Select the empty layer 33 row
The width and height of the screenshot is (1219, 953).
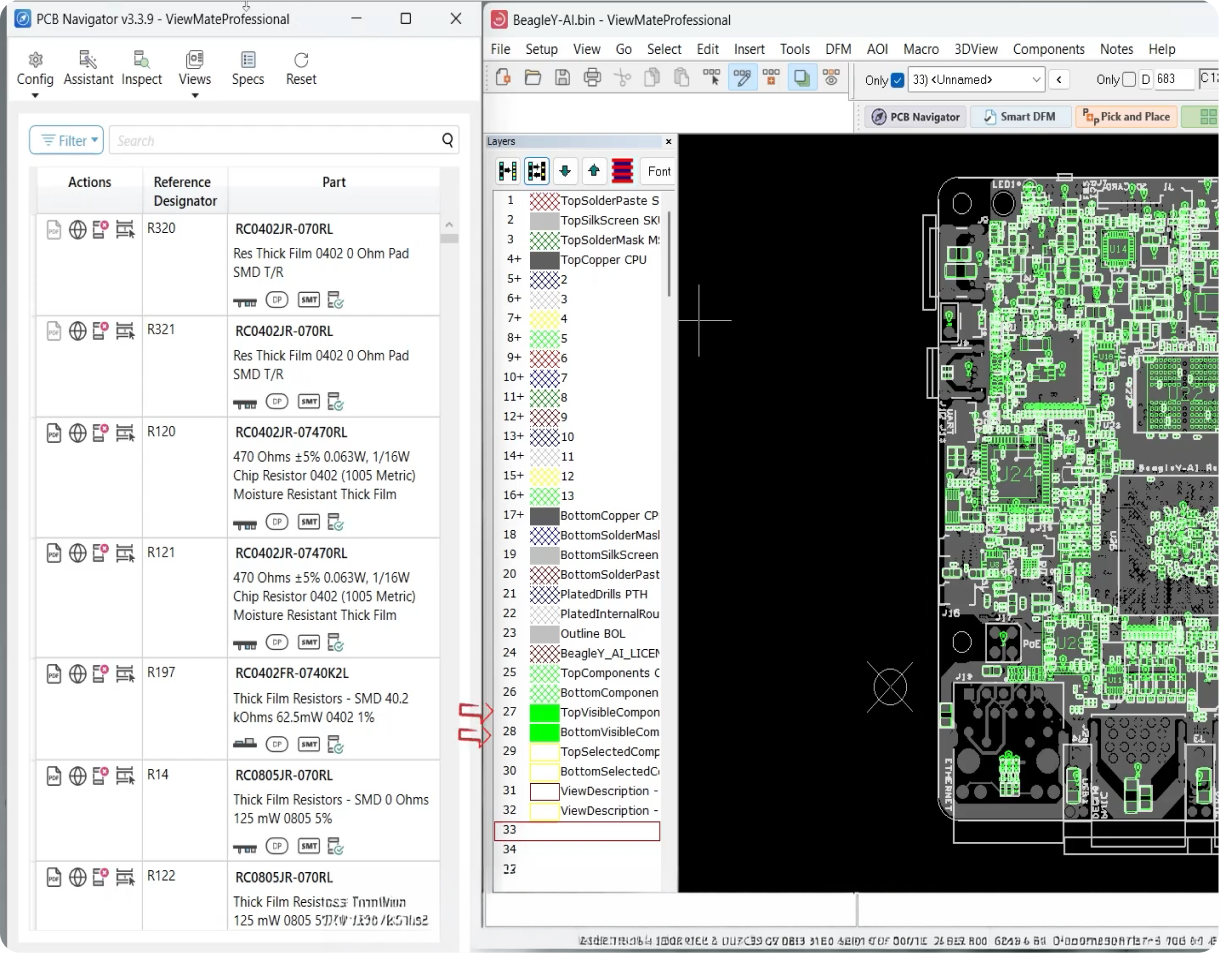pos(577,830)
